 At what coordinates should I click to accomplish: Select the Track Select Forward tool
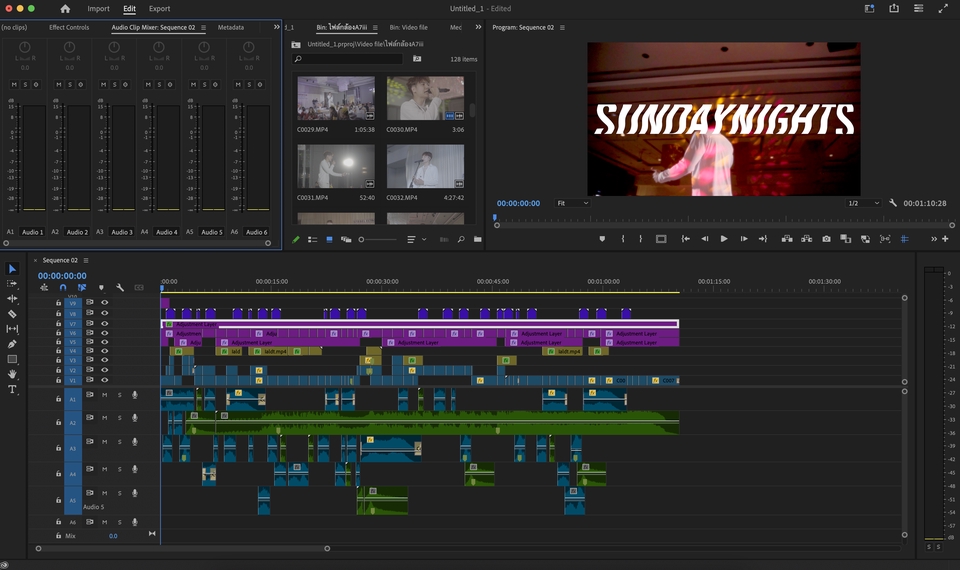(x=12, y=284)
